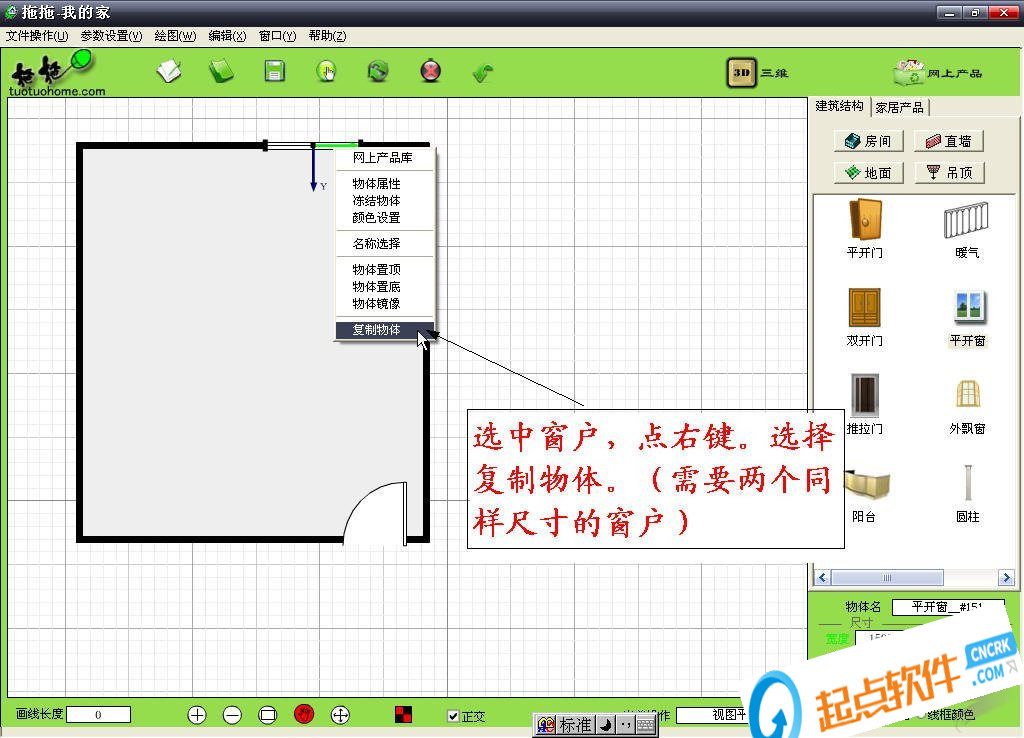
Task: Click the green circular arrows refresh icon
Action: pyautogui.click(x=378, y=71)
